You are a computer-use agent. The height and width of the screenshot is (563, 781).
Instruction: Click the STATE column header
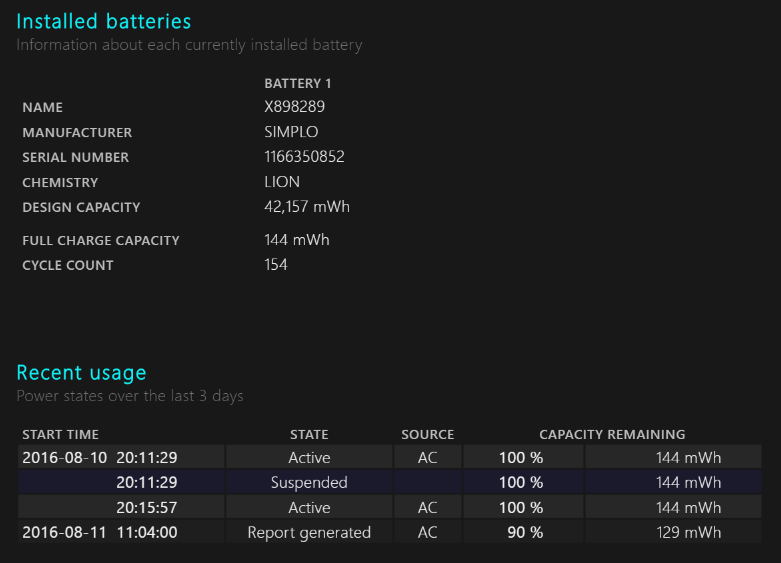(x=309, y=434)
